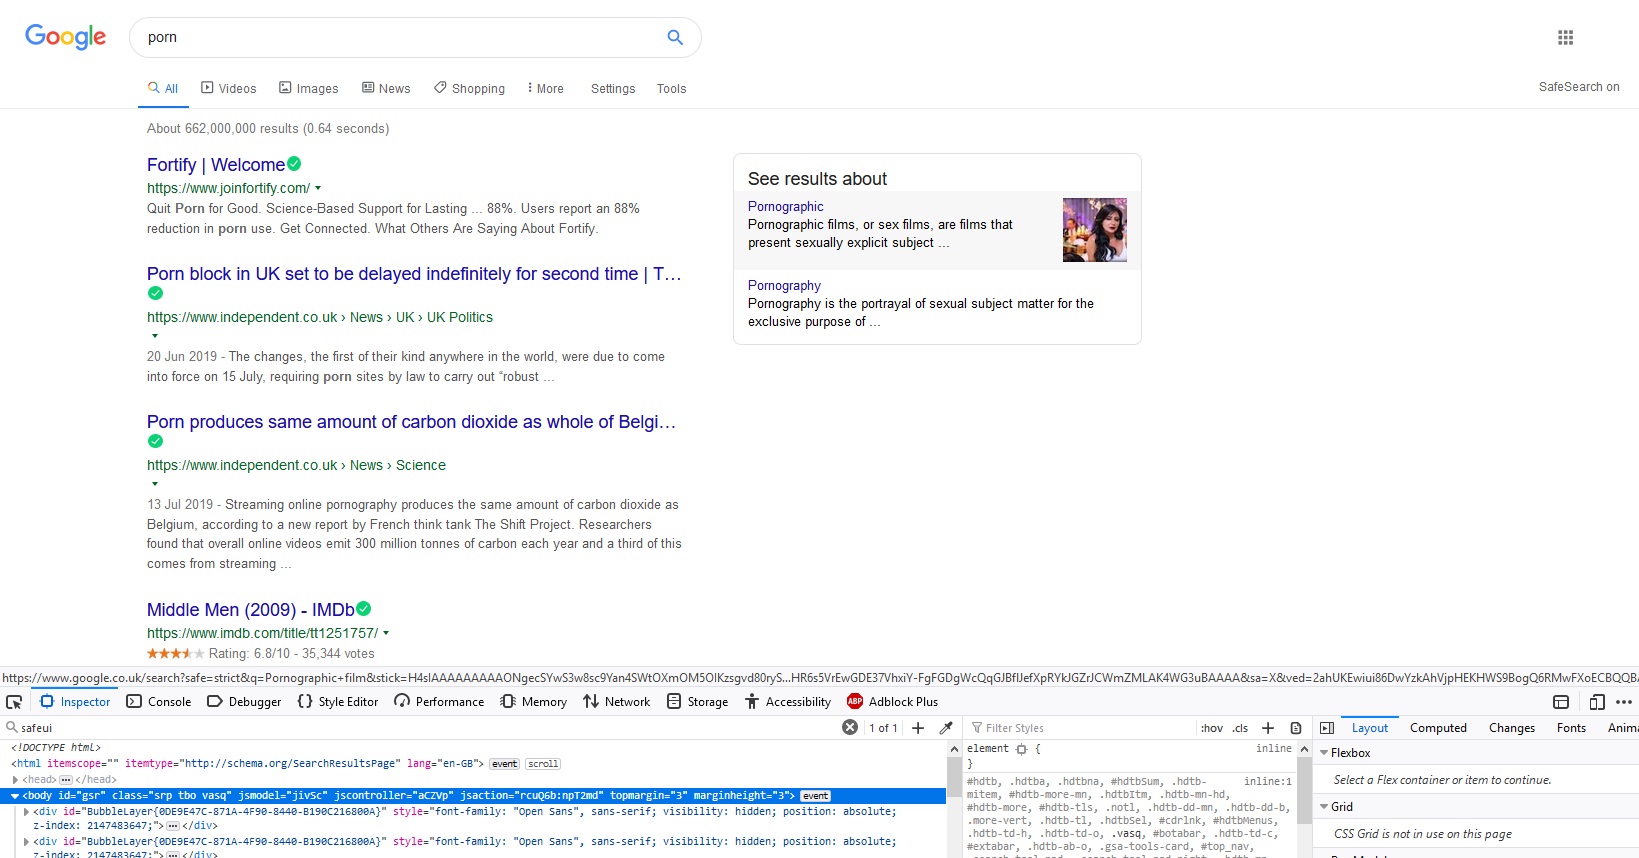Open the DevTools more-options menu
Image resolution: width=1639 pixels, height=858 pixels.
1624,702
